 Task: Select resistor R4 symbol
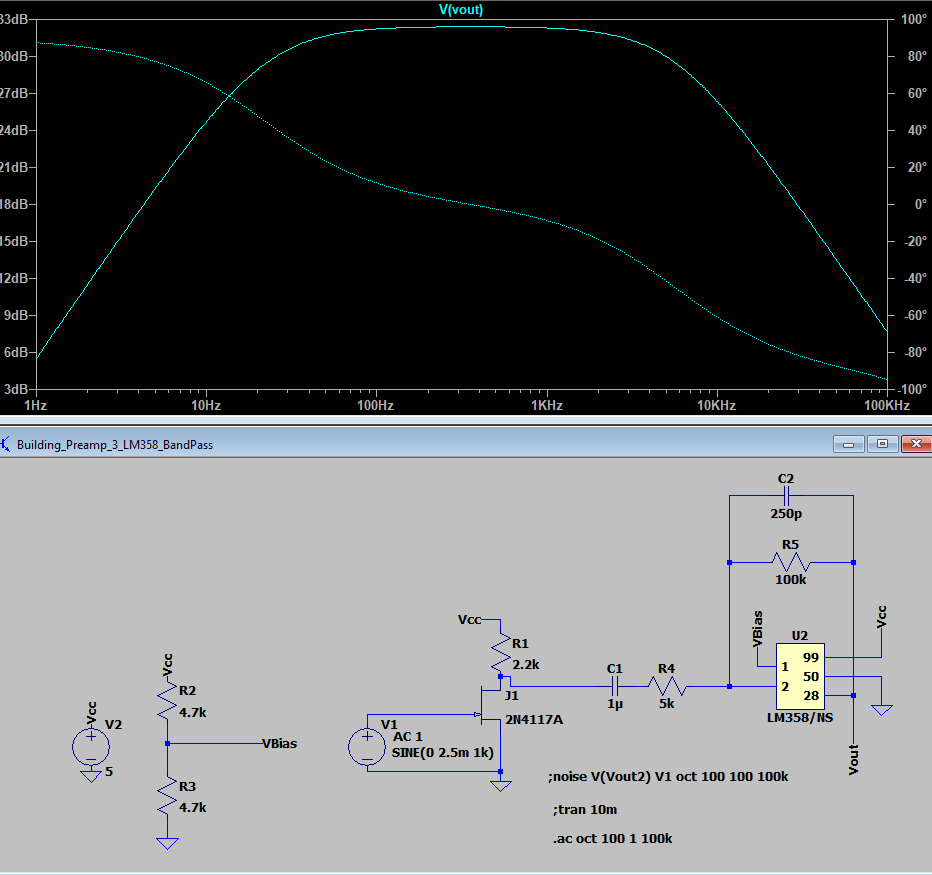pyautogui.click(x=666, y=687)
